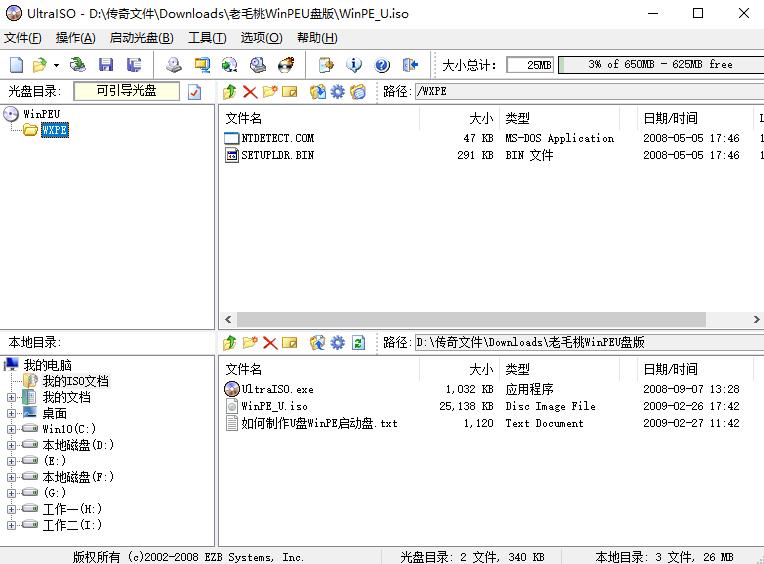Click up-folder arrow icon in local pane
The width and height of the screenshot is (764, 564).
(230, 343)
